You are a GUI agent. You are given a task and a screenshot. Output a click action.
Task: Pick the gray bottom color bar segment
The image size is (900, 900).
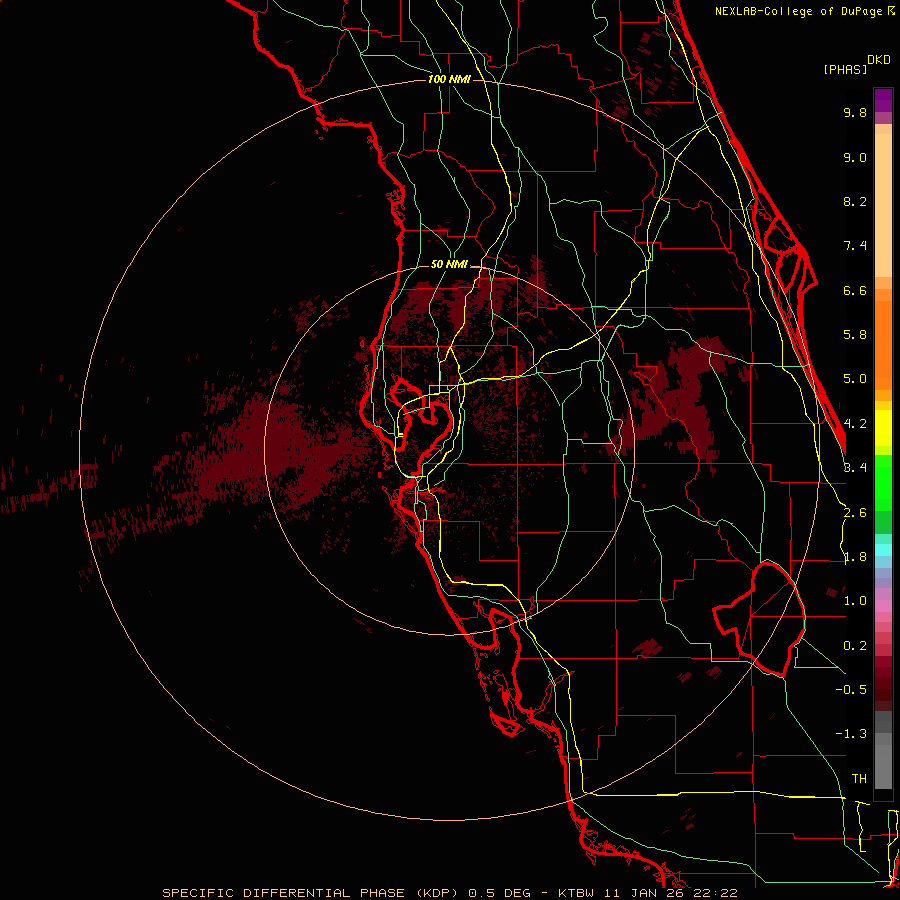point(883,767)
